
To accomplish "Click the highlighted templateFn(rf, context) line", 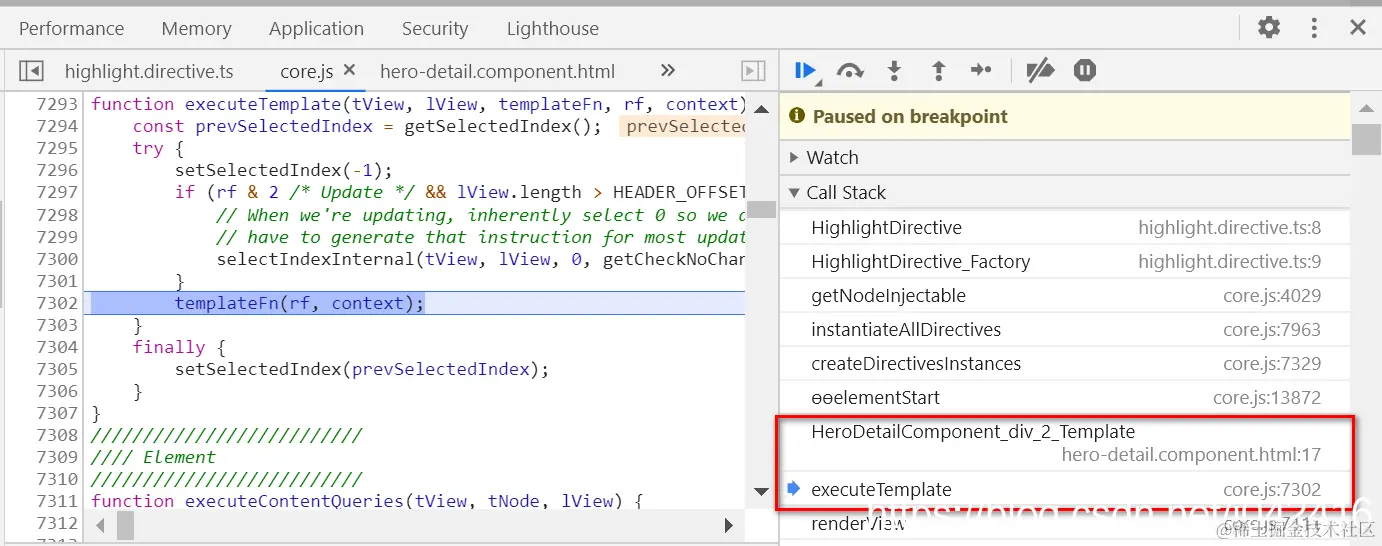I will (417, 303).
